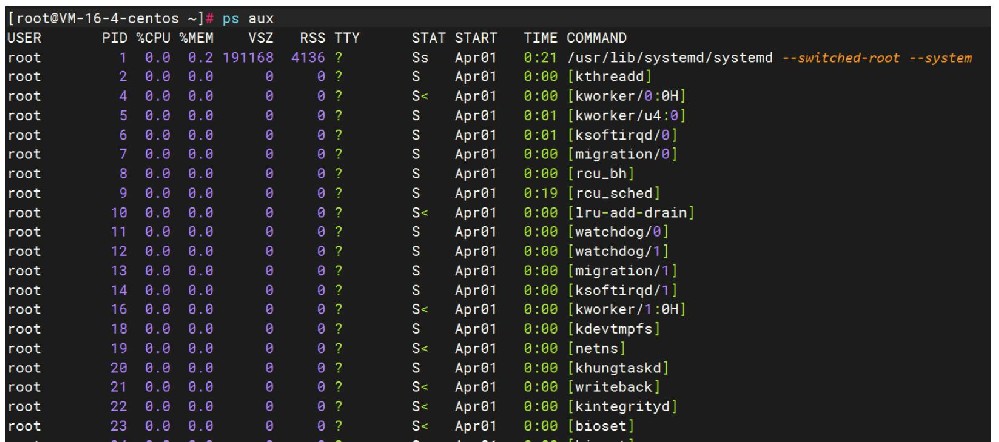Click the RSS column header
The width and height of the screenshot is (999, 442).
[x=312, y=38]
